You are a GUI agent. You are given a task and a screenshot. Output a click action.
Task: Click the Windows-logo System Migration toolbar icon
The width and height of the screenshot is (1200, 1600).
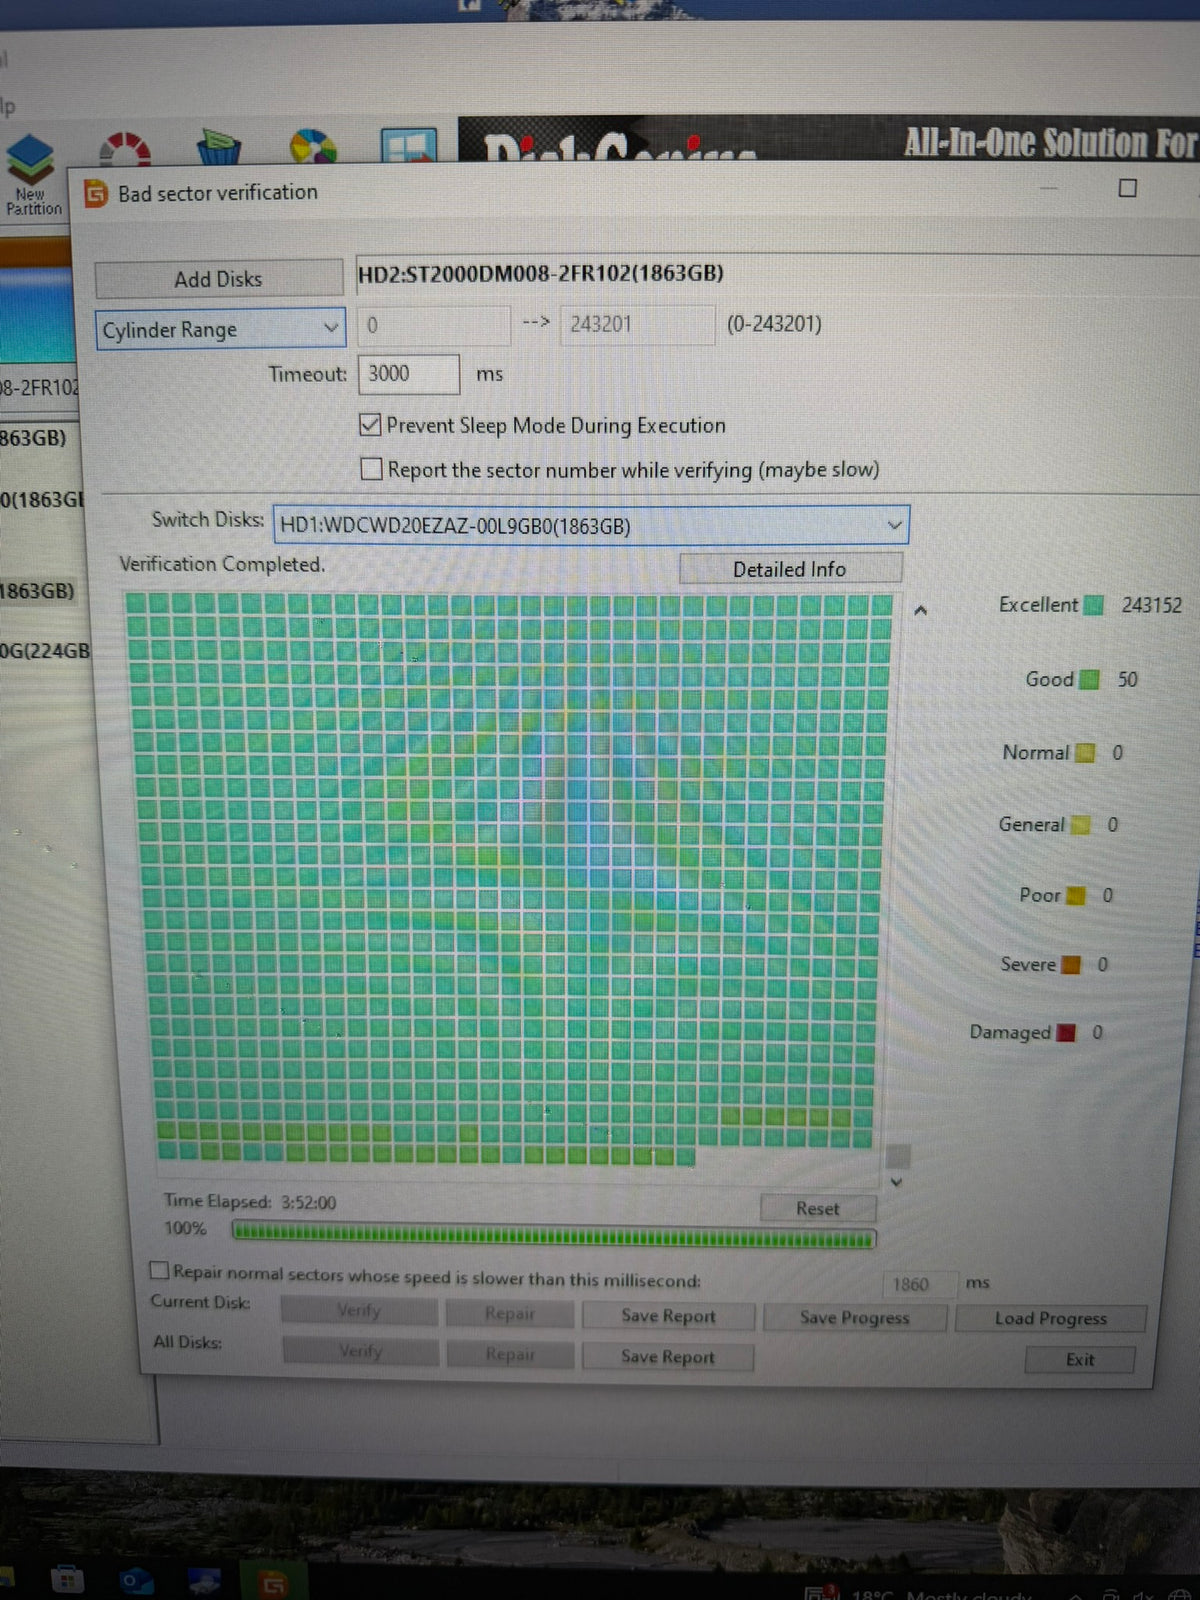408,146
